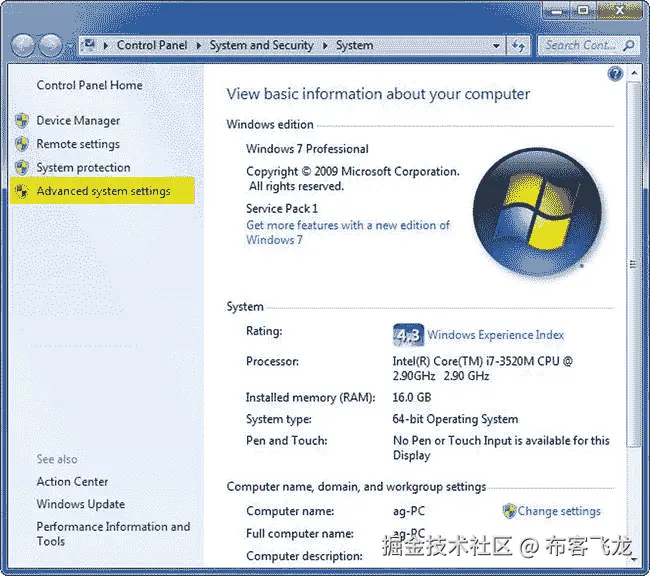The width and height of the screenshot is (650, 576).
Task: Open the recent pages dropdown near nav buttons
Action: (69, 46)
